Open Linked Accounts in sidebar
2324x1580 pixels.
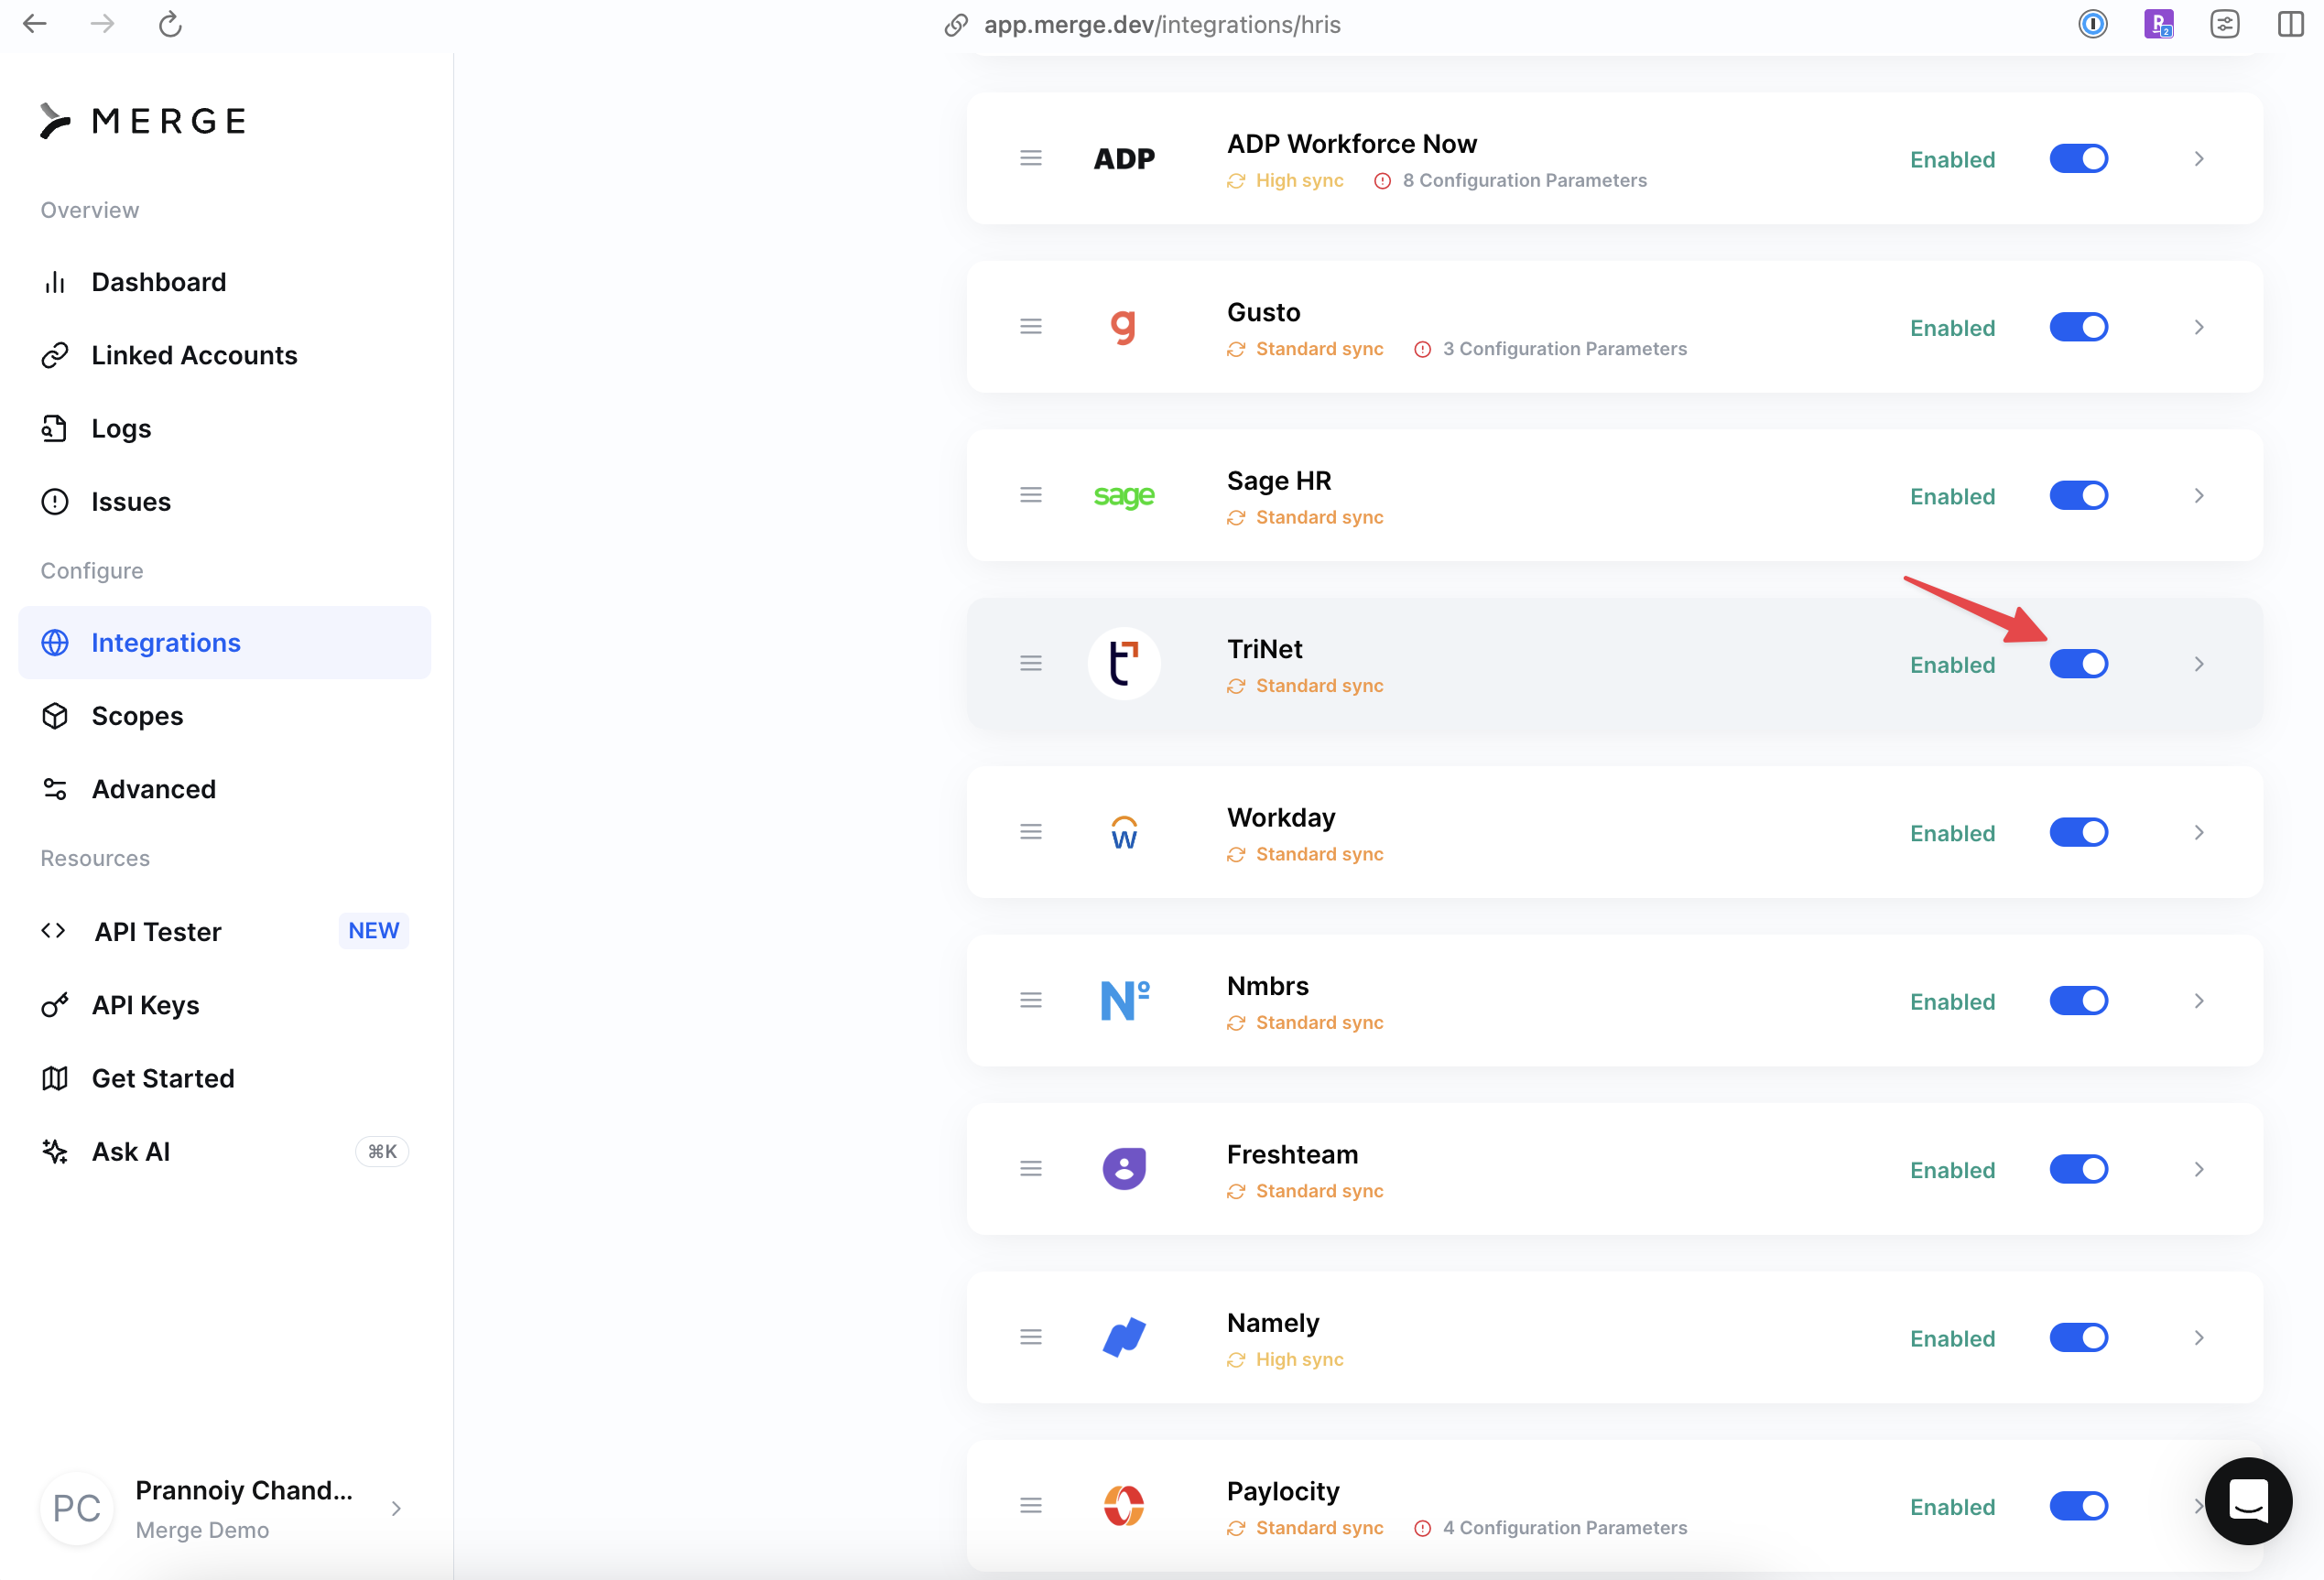(194, 355)
